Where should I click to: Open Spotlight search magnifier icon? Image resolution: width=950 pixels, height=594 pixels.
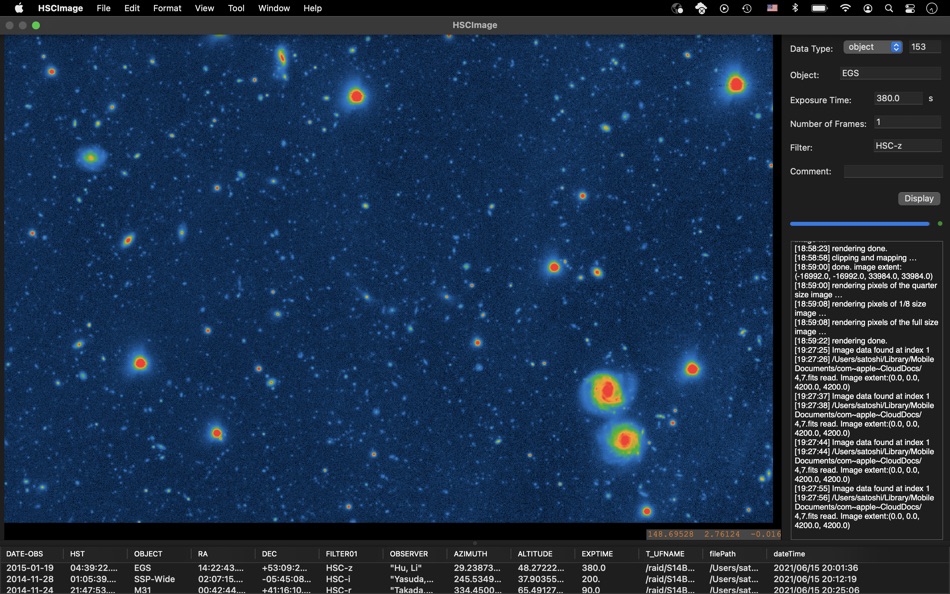[x=889, y=8]
